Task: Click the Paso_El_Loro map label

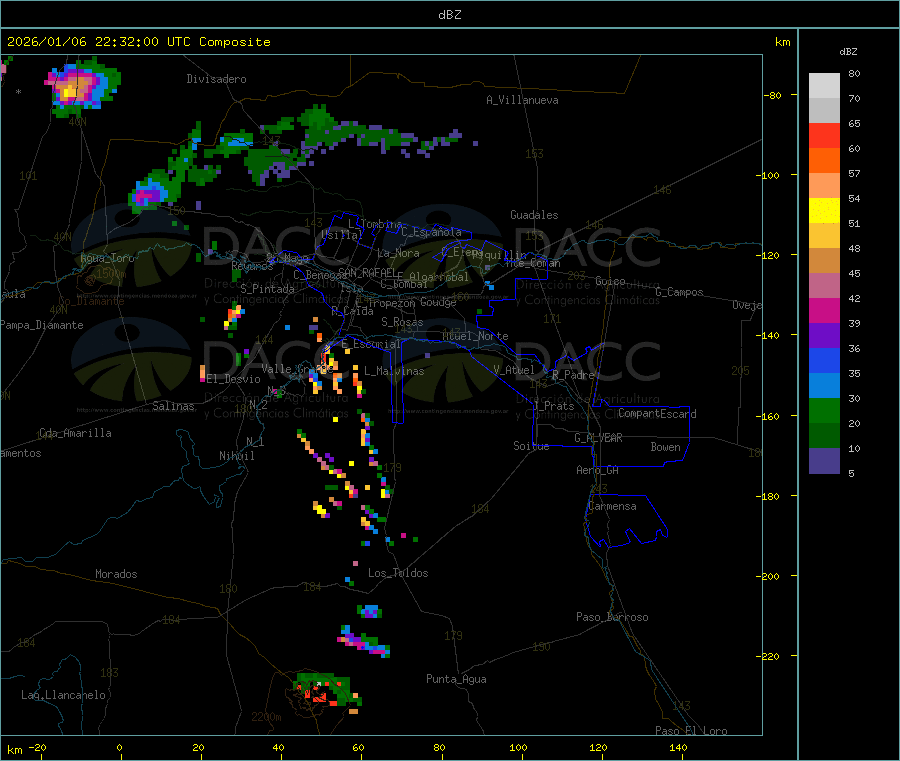Action: pos(691,731)
